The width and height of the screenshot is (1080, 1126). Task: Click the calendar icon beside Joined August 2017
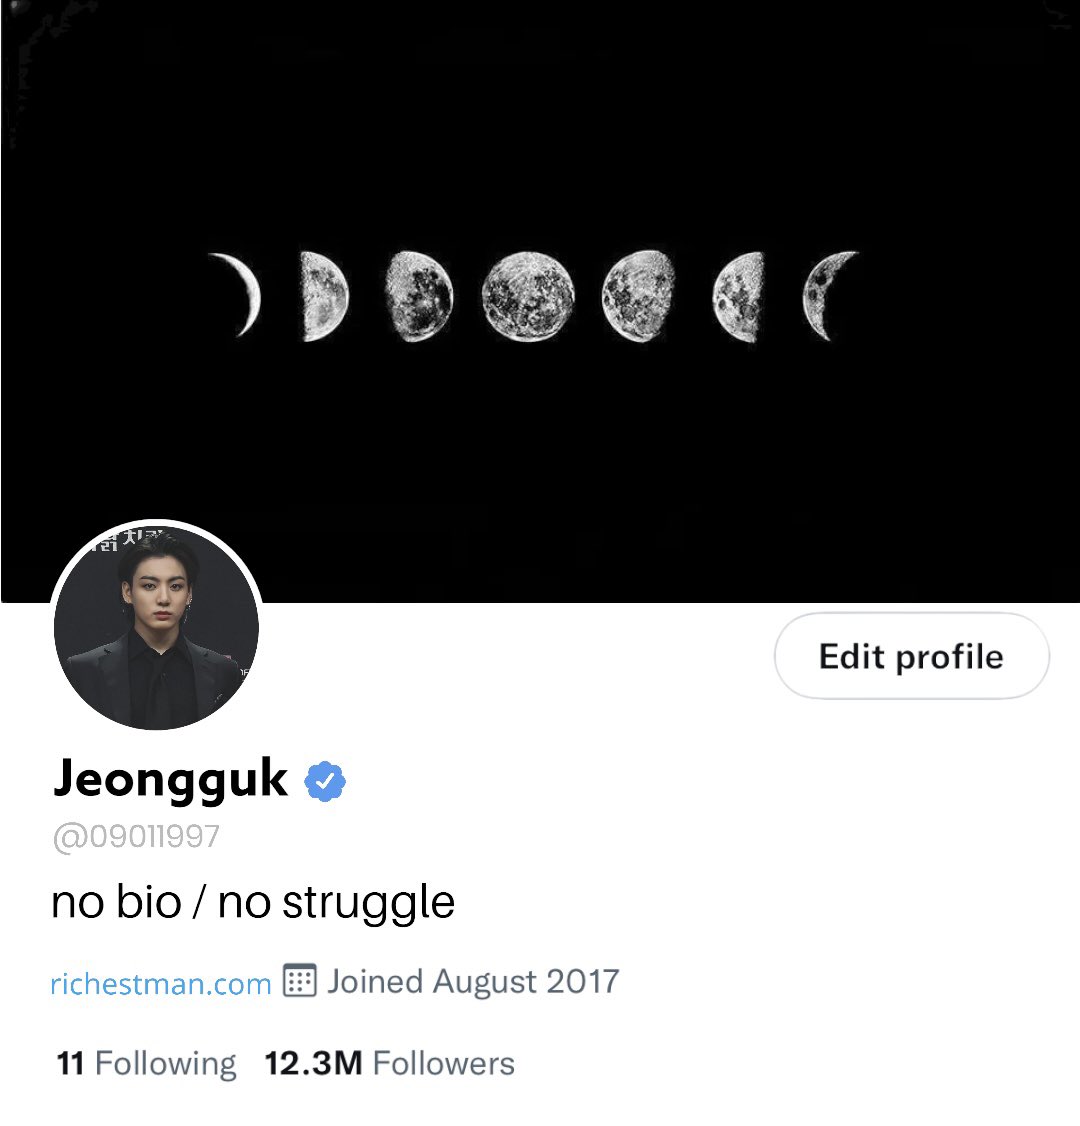[x=299, y=980]
